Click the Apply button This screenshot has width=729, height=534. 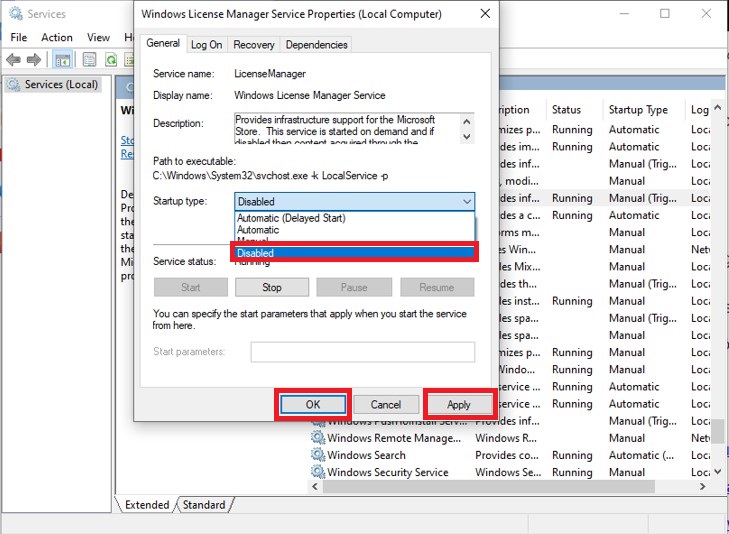pos(459,404)
